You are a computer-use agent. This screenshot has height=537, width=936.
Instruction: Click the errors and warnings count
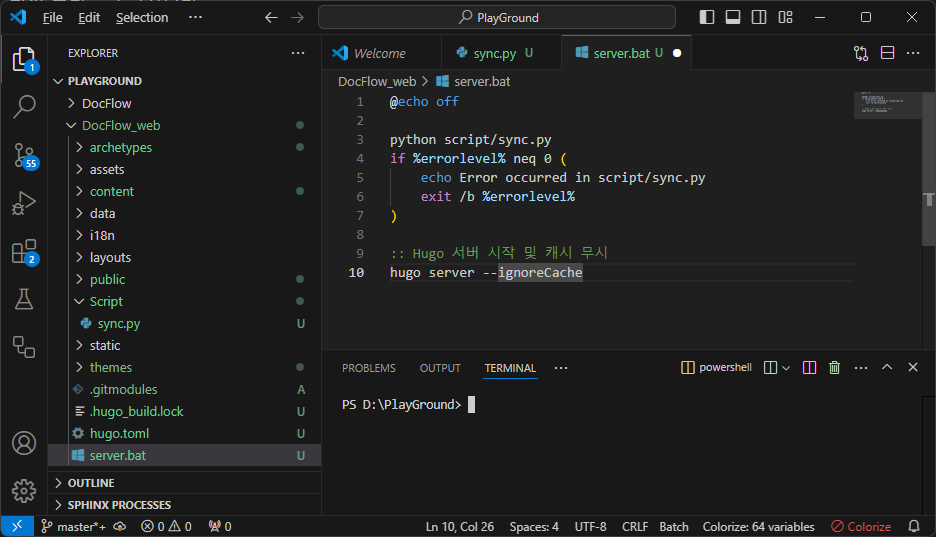coord(166,526)
